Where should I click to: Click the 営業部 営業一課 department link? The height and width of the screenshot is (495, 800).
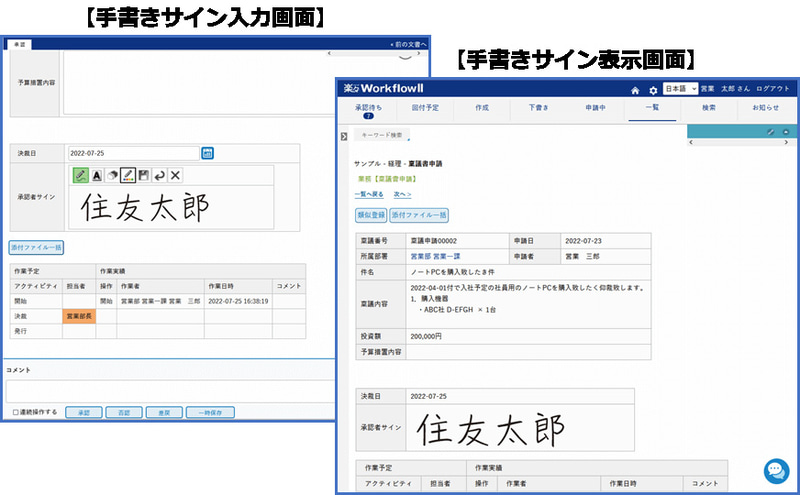(435, 256)
